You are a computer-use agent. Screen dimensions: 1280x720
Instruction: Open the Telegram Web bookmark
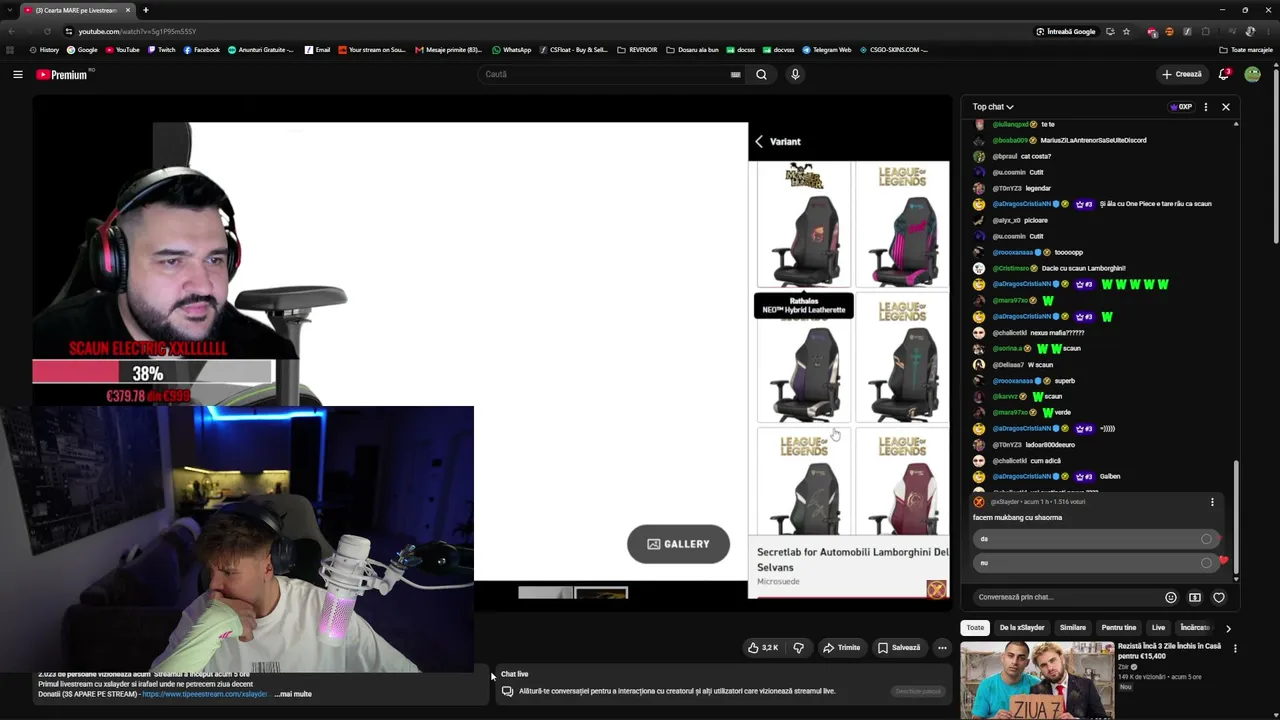pos(826,50)
